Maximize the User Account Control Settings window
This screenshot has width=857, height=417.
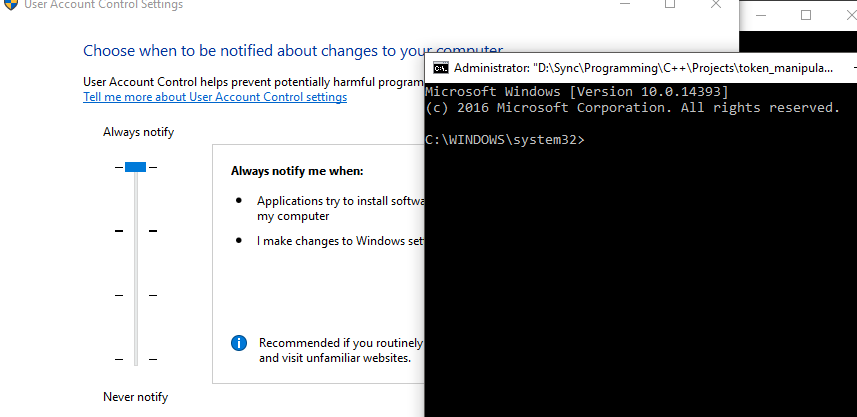[x=670, y=4]
